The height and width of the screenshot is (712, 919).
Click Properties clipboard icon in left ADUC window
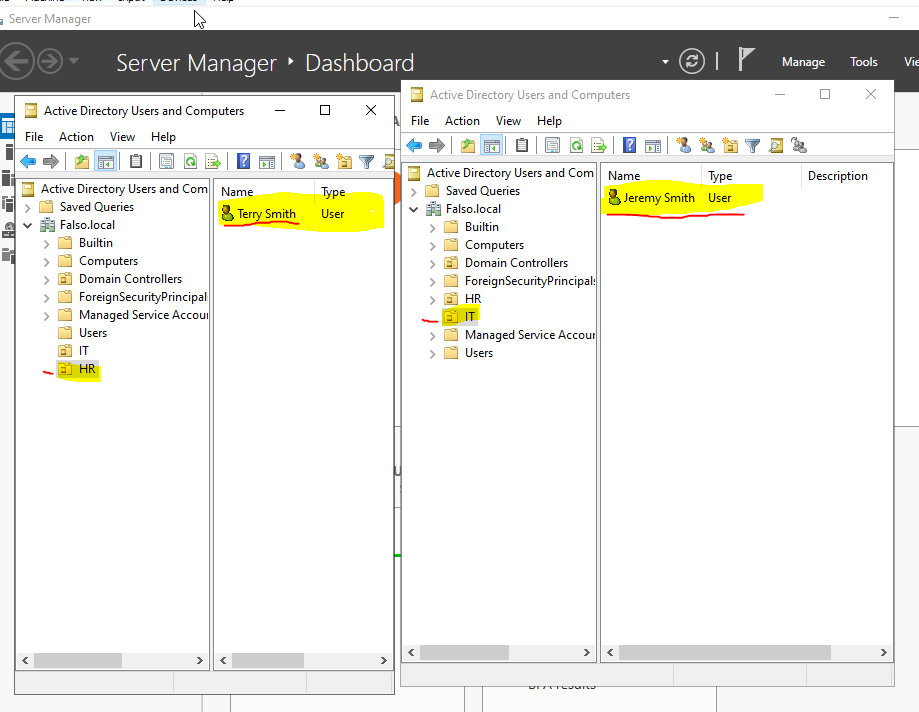click(x=136, y=161)
